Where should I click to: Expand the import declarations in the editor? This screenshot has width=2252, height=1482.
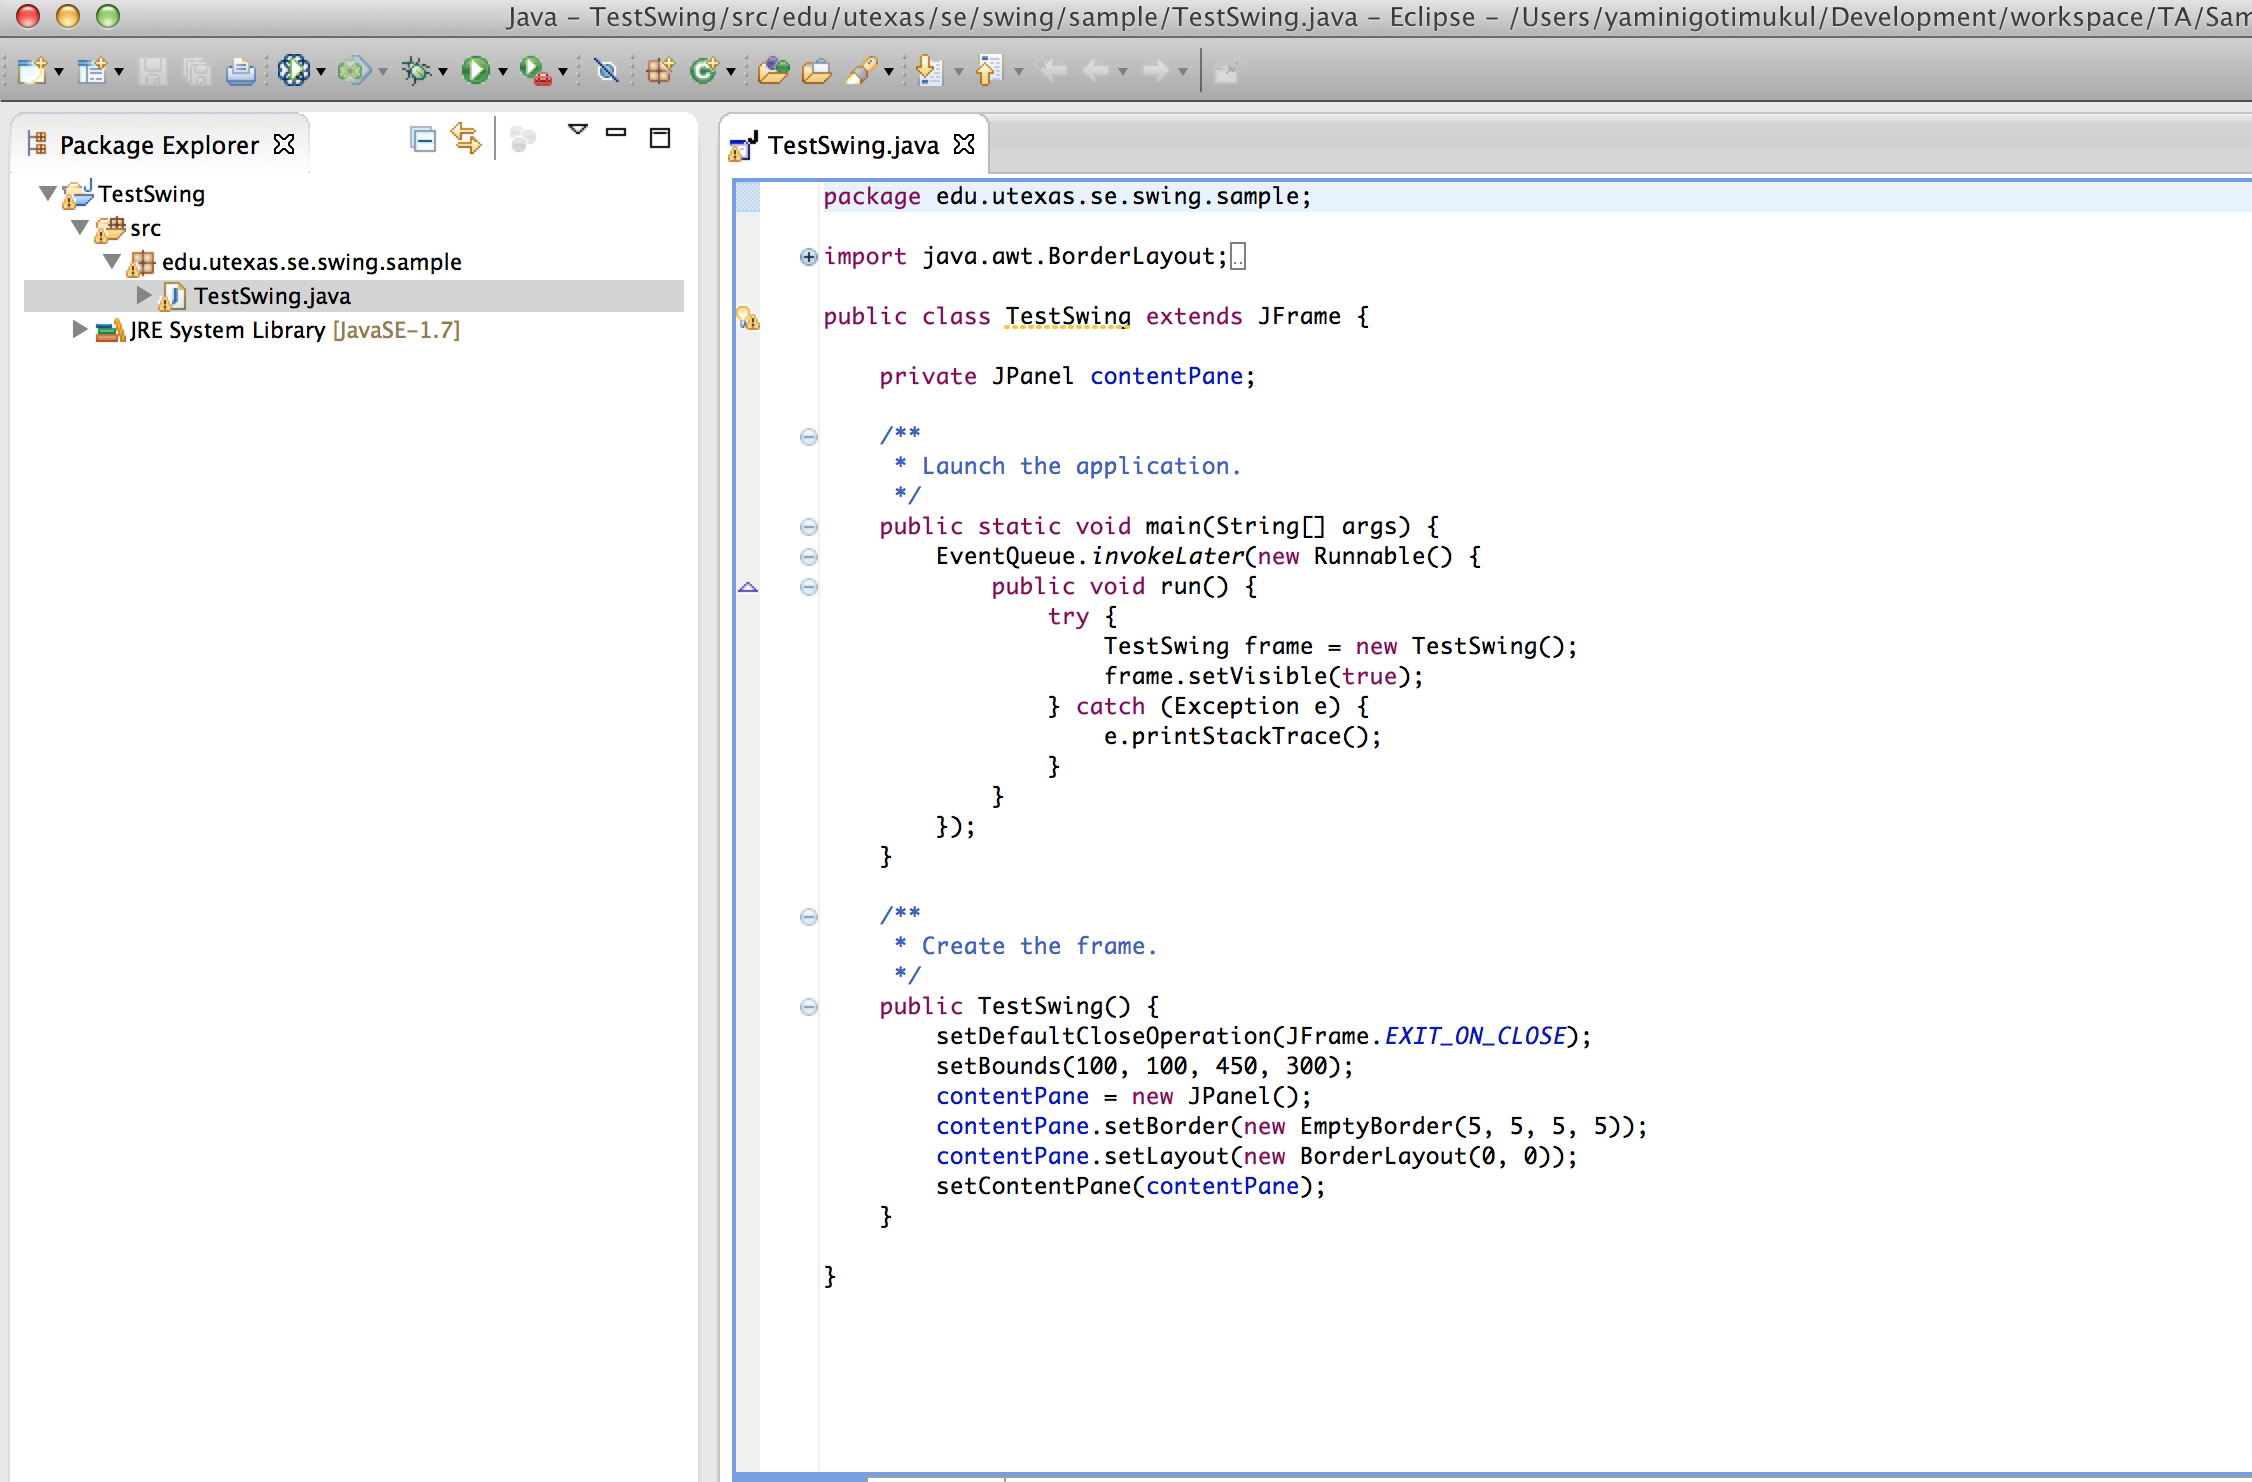click(807, 256)
